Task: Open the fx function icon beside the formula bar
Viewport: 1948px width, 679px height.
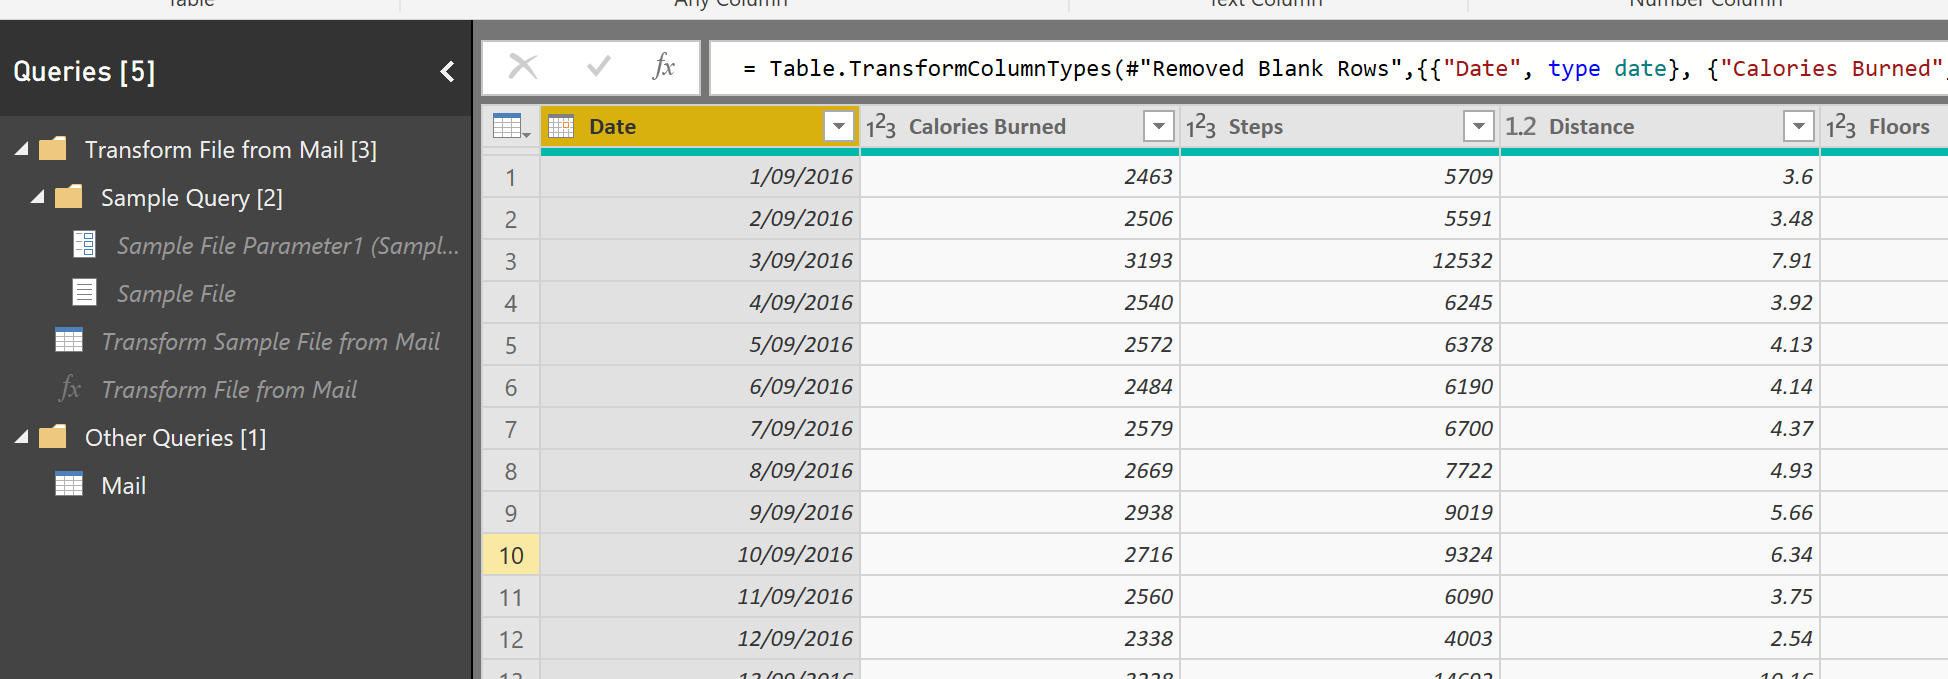Action: click(663, 67)
